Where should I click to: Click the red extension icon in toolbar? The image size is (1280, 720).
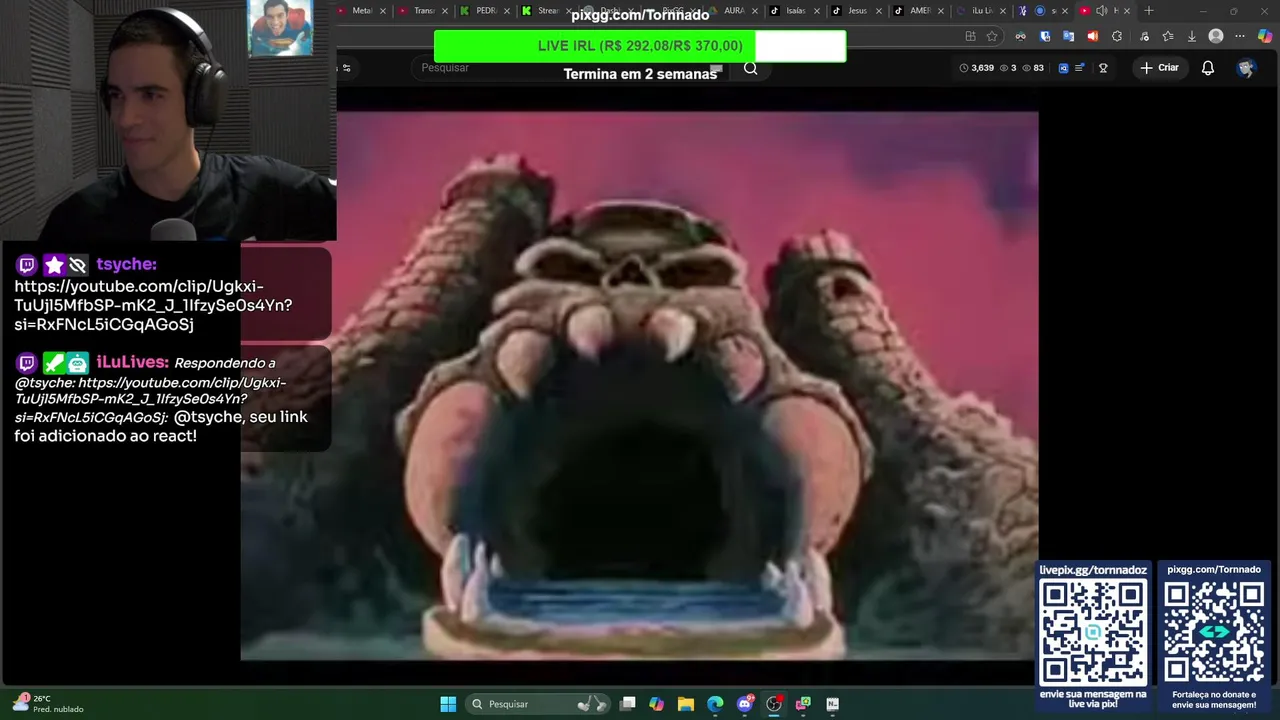[x=1092, y=36]
